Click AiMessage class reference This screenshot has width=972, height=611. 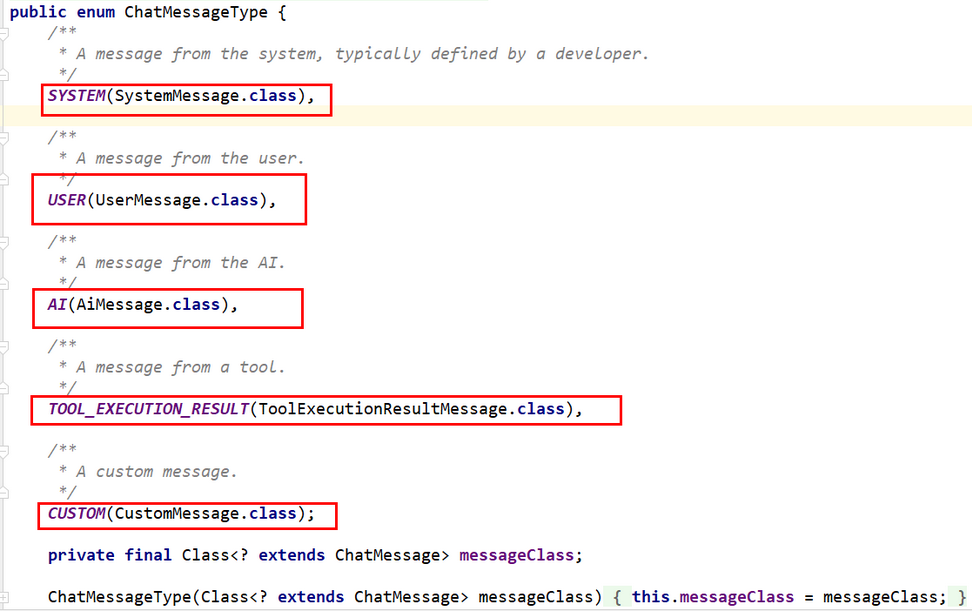pos(119,304)
